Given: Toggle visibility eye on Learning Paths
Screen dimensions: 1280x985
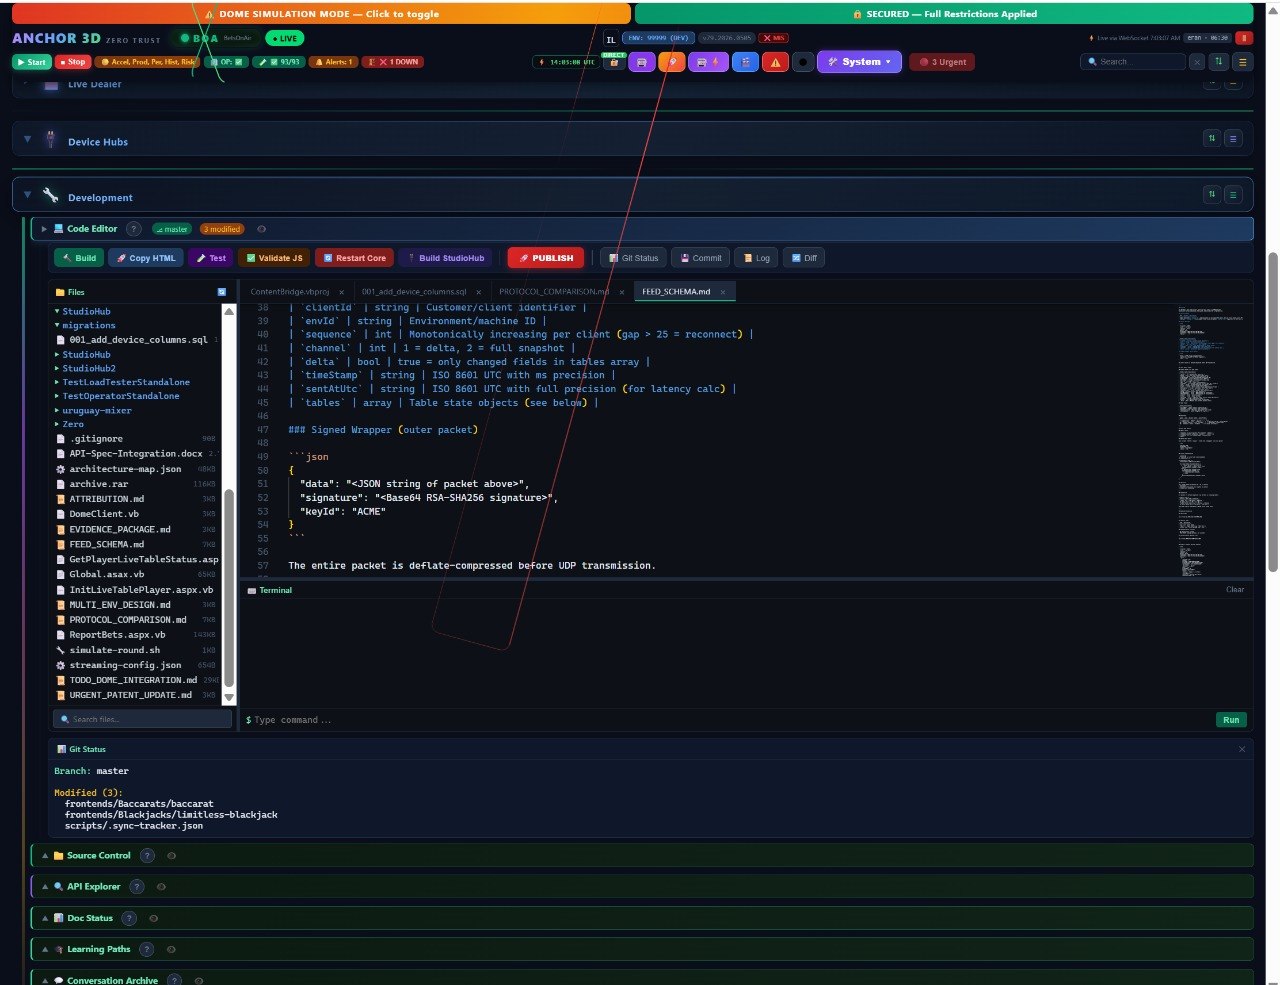Looking at the screenshot, I should pyautogui.click(x=171, y=949).
